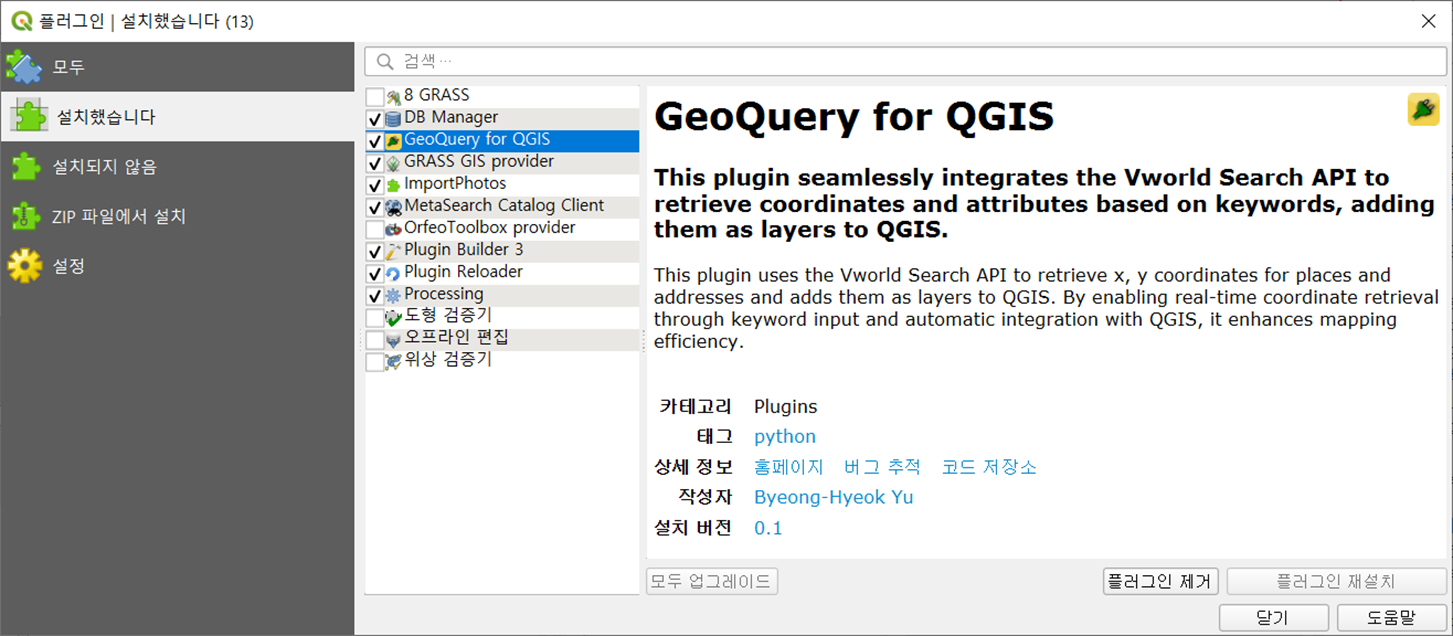Disable the GeoQuery for QGIS checkbox
This screenshot has width=1453, height=636.
375,141
